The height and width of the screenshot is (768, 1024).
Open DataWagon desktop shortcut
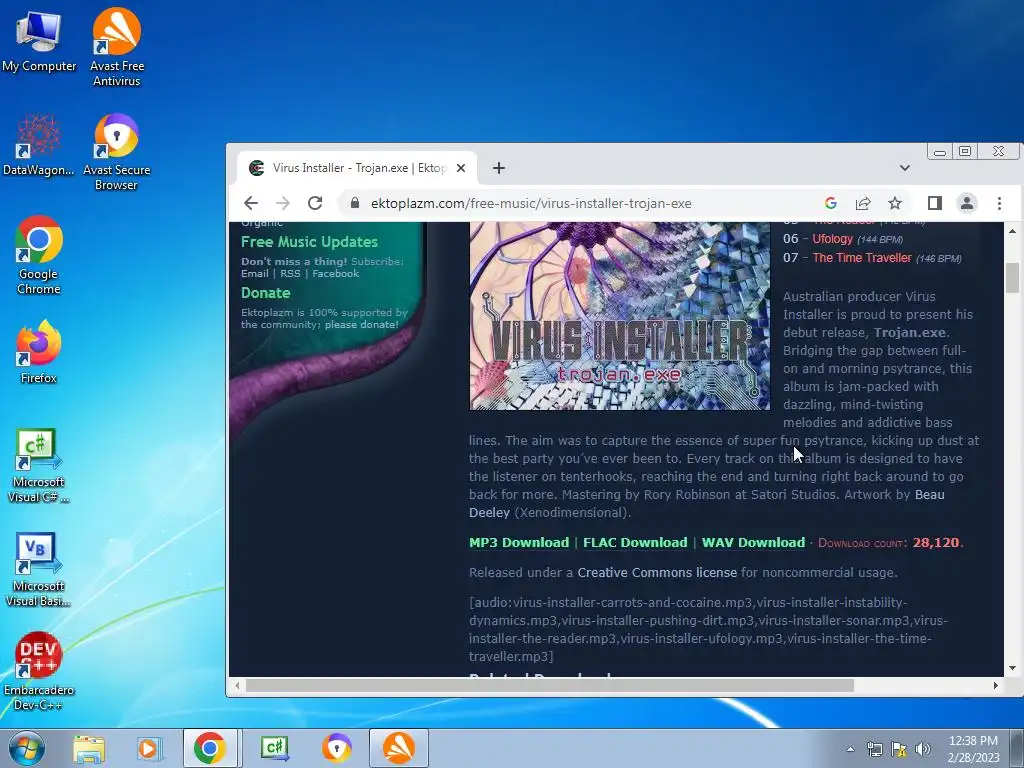pyautogui.click(x=39, y=145)
